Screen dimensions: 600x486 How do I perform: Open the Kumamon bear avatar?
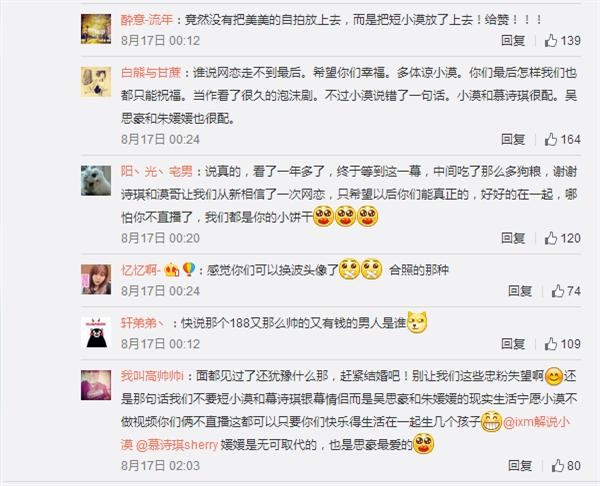coord(96,332)
